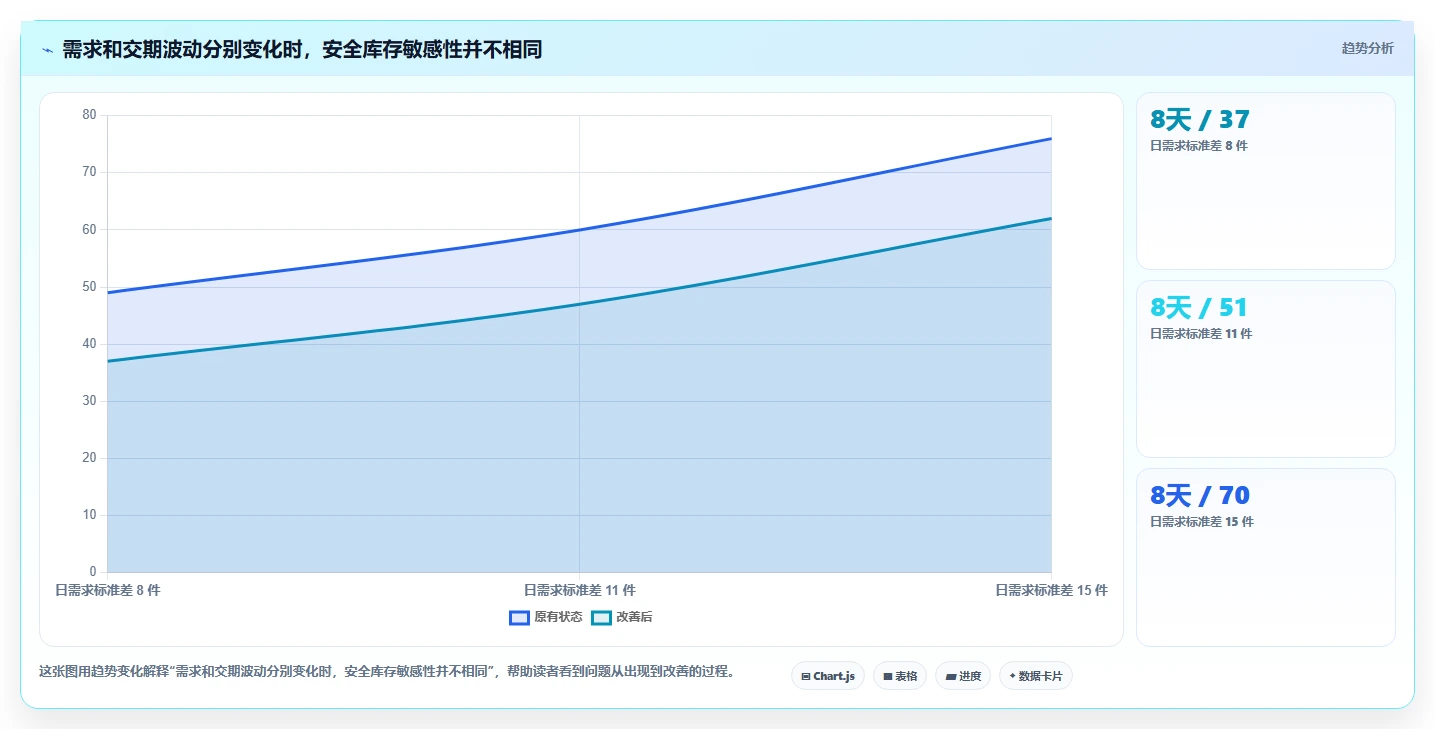The image size is (1435, 729).
Task: Open the 8天 / 70 data card
Action: (x=1265, y=557)
